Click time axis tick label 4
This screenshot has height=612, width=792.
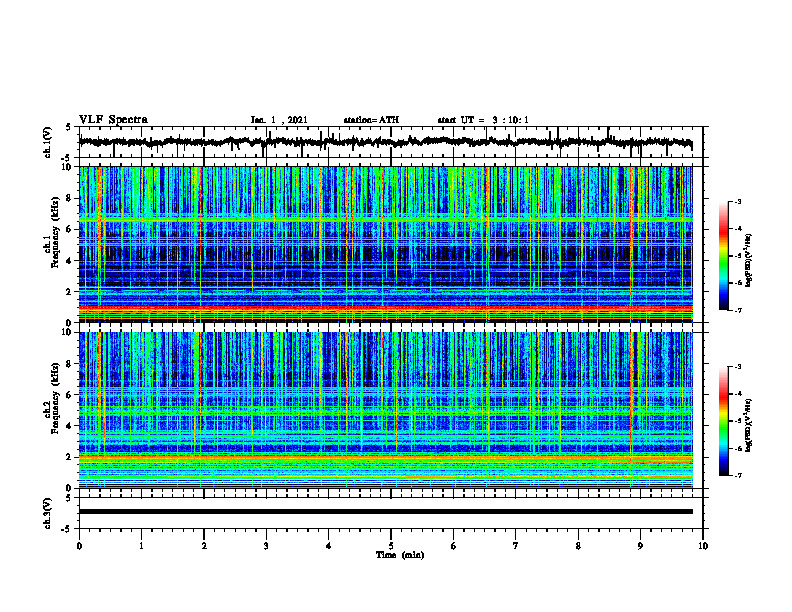(329, 546)
